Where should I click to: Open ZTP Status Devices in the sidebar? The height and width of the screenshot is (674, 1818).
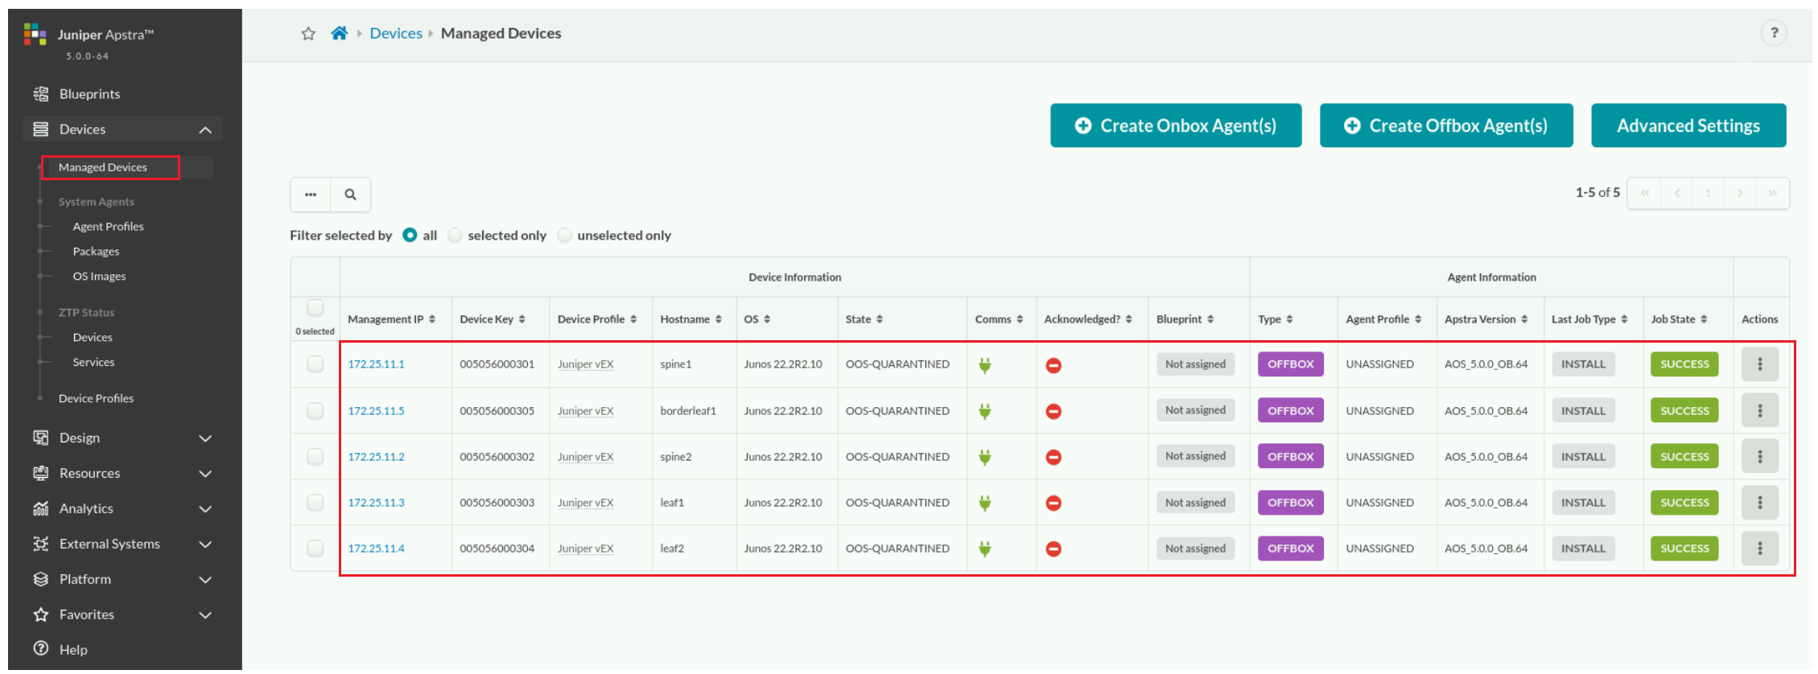click(x=92, y=337)
